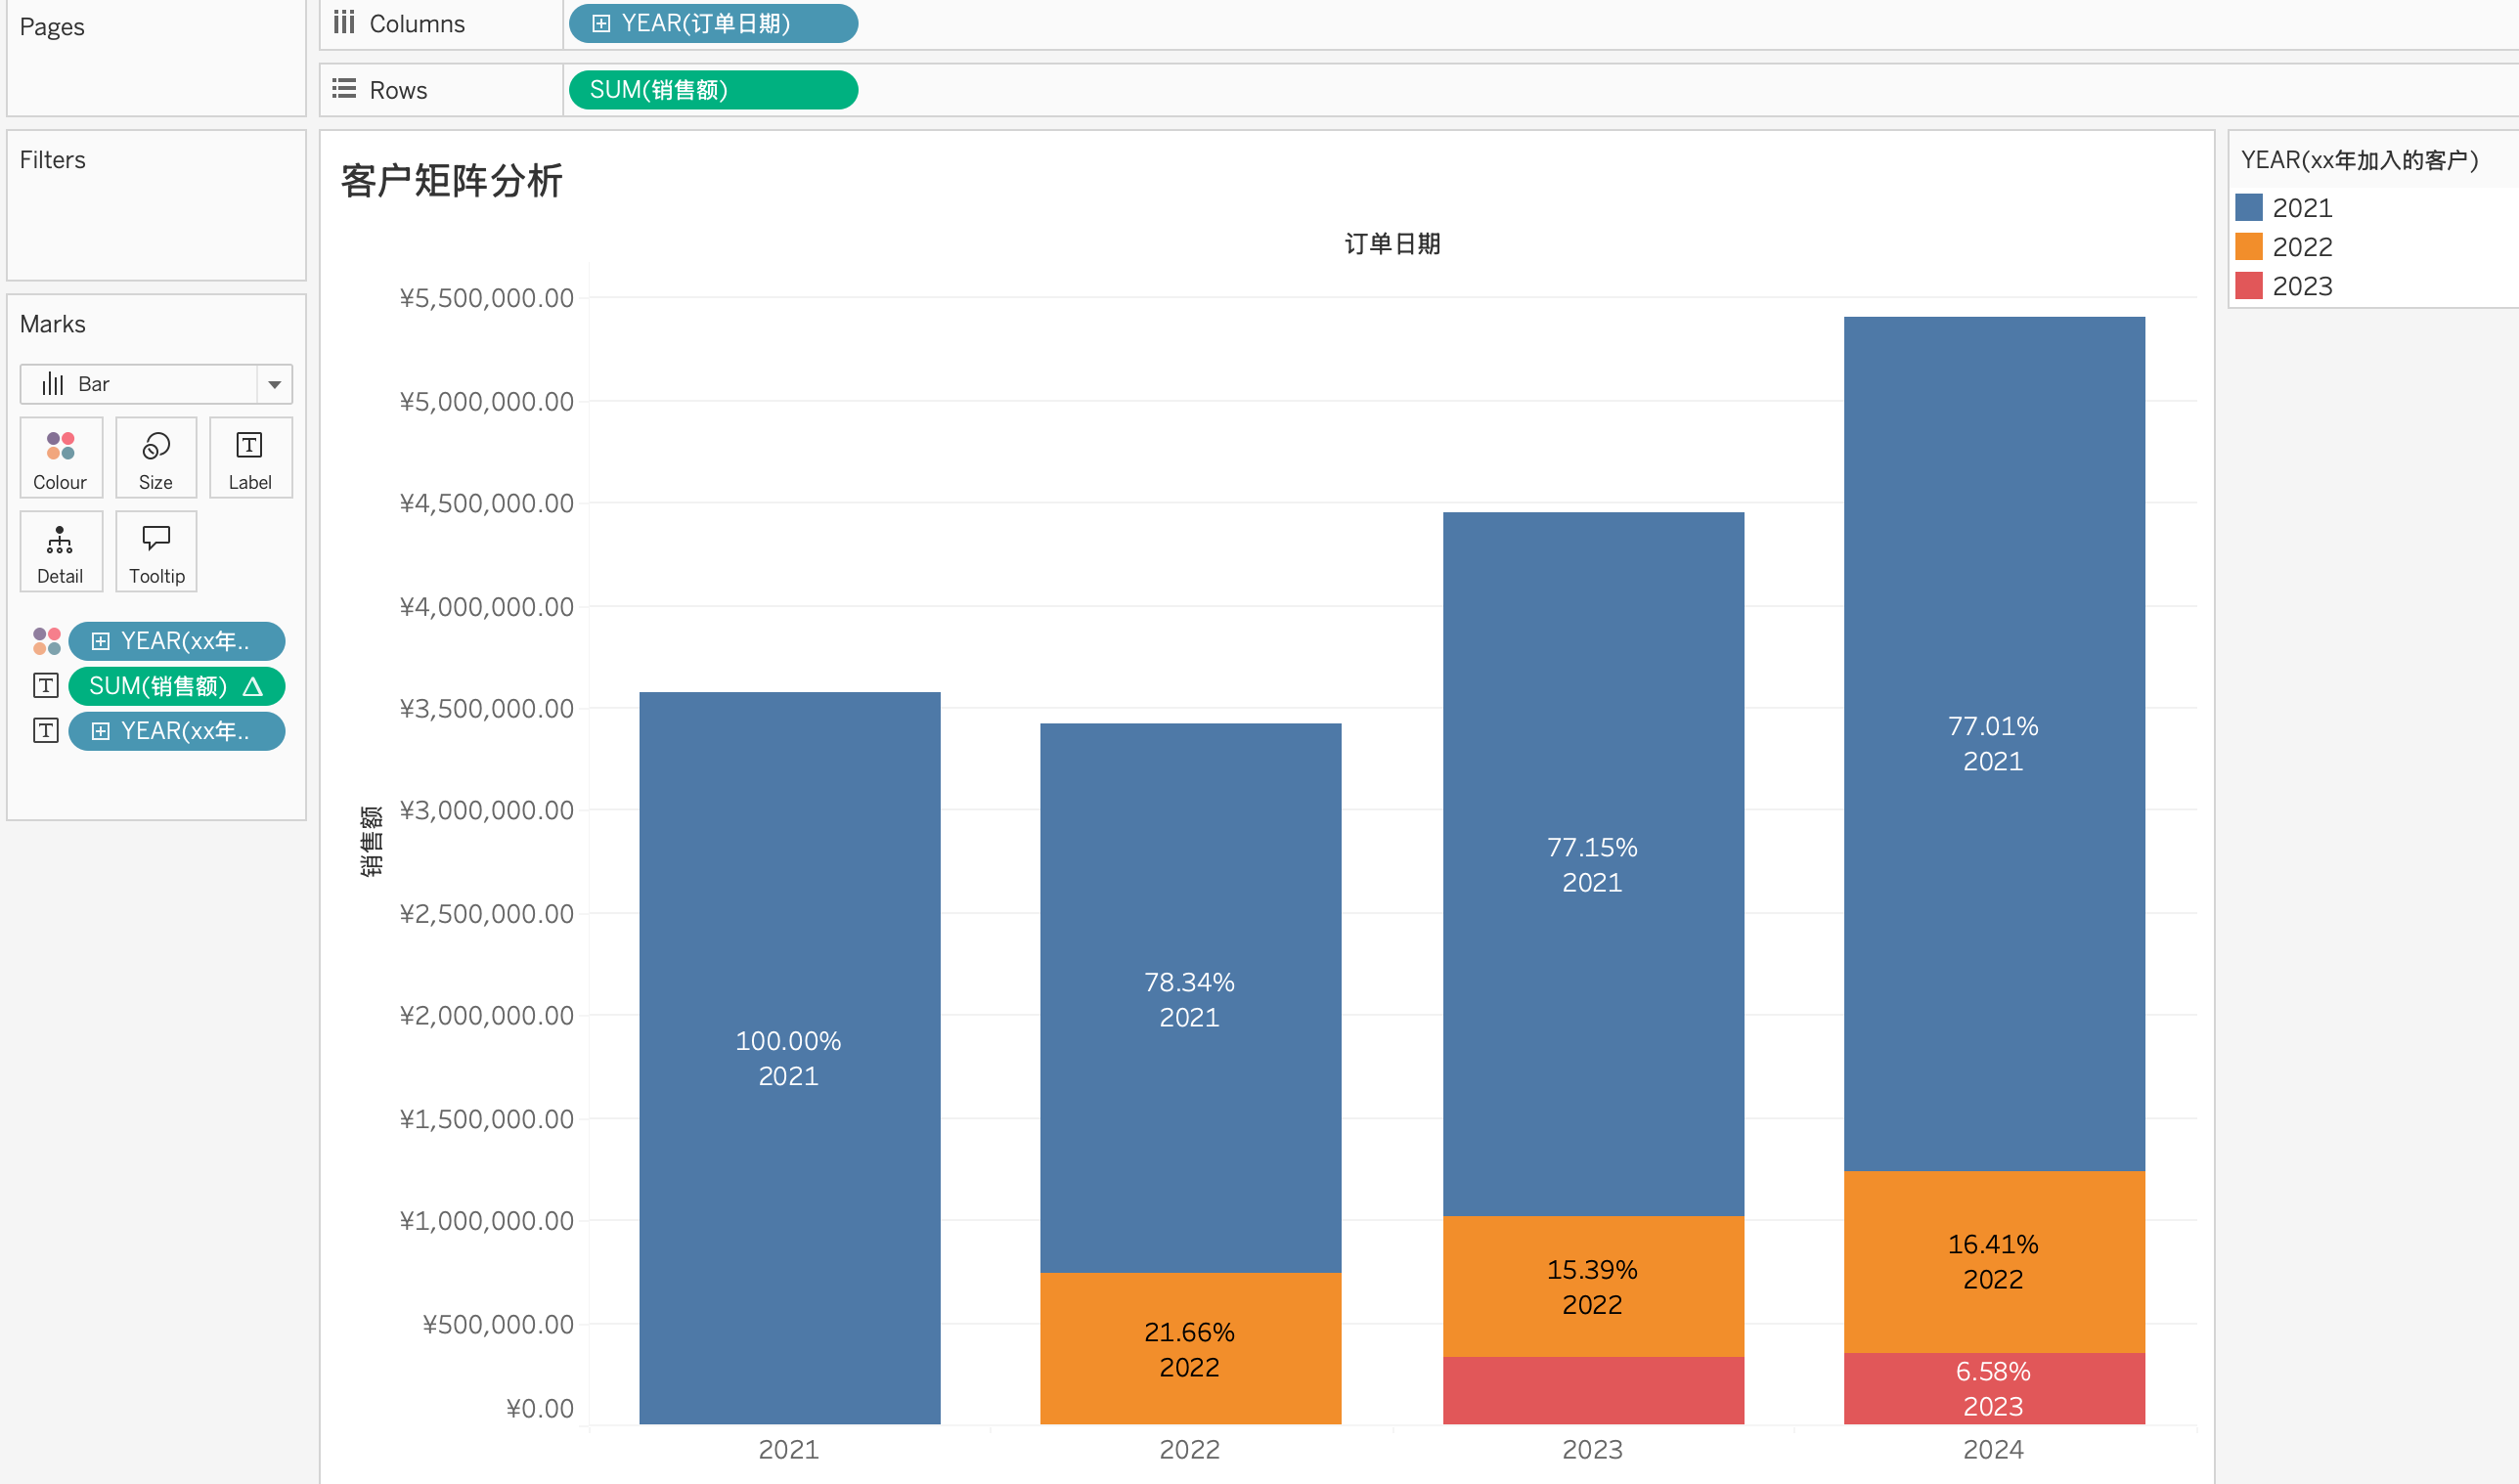Select the 2022 orange legend item
This screenshot has height=1484, width=2519.
[2301, 247]
